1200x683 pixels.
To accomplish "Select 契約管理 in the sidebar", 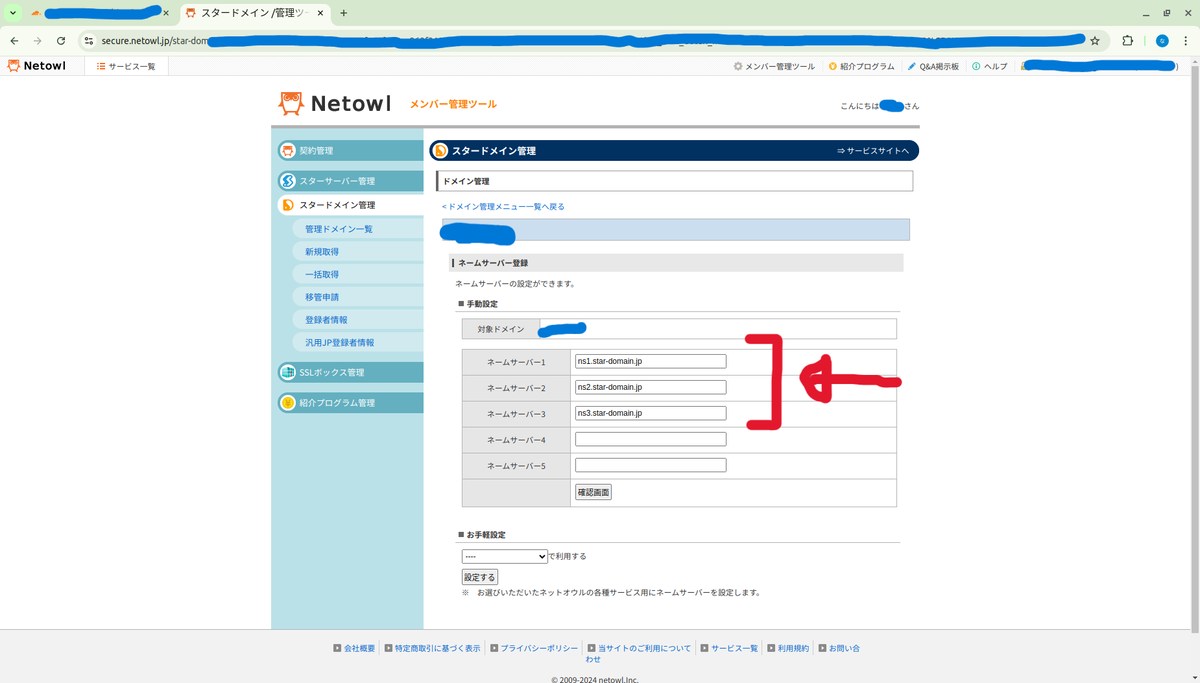I will (x=350, y=151).
